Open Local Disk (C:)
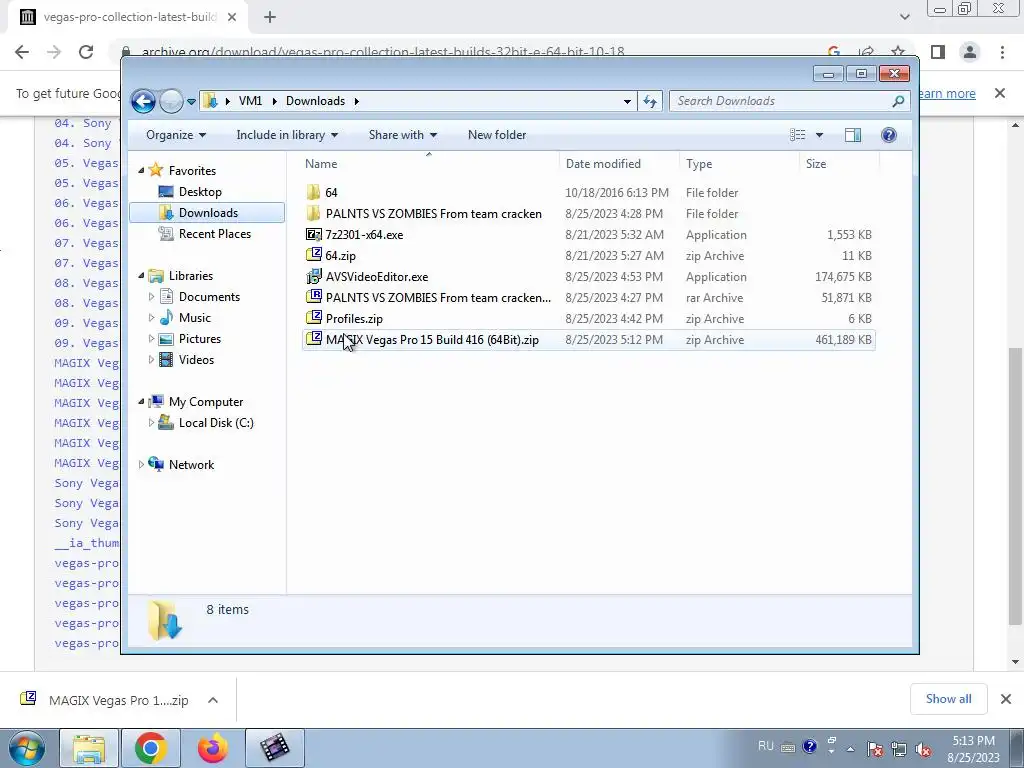The width and height of the screenshot is (1024, 768). point(216,423)
